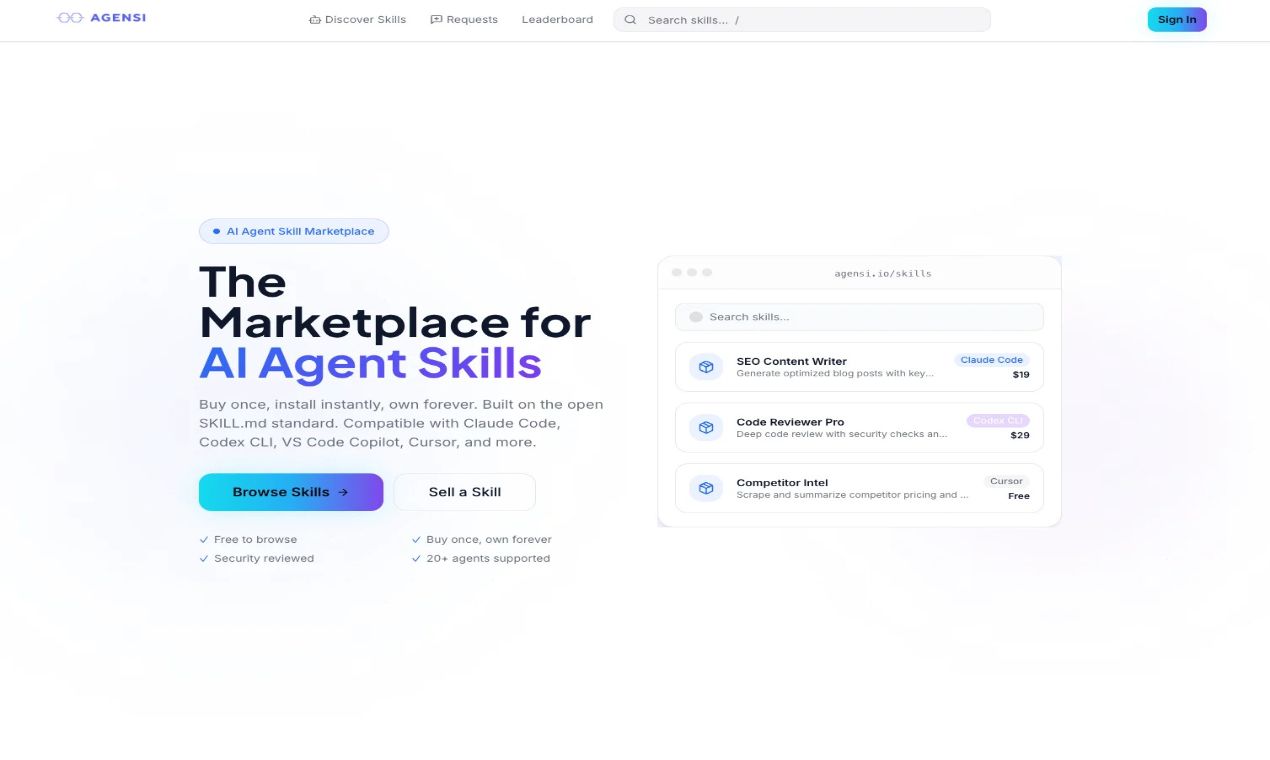Click the chat bubble icon beside Requests

click(435, 19)
